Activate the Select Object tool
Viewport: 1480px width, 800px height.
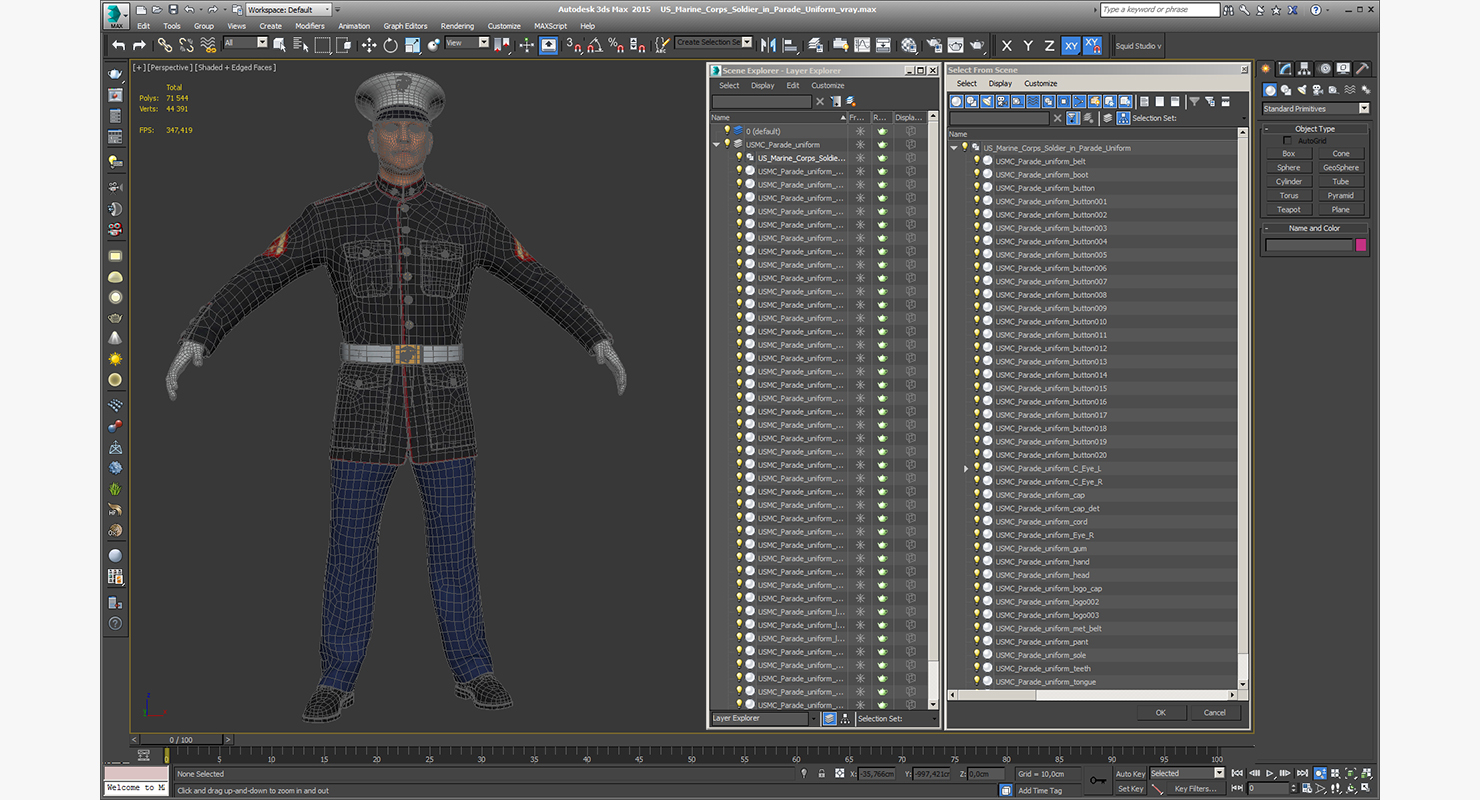pos(280,45)
